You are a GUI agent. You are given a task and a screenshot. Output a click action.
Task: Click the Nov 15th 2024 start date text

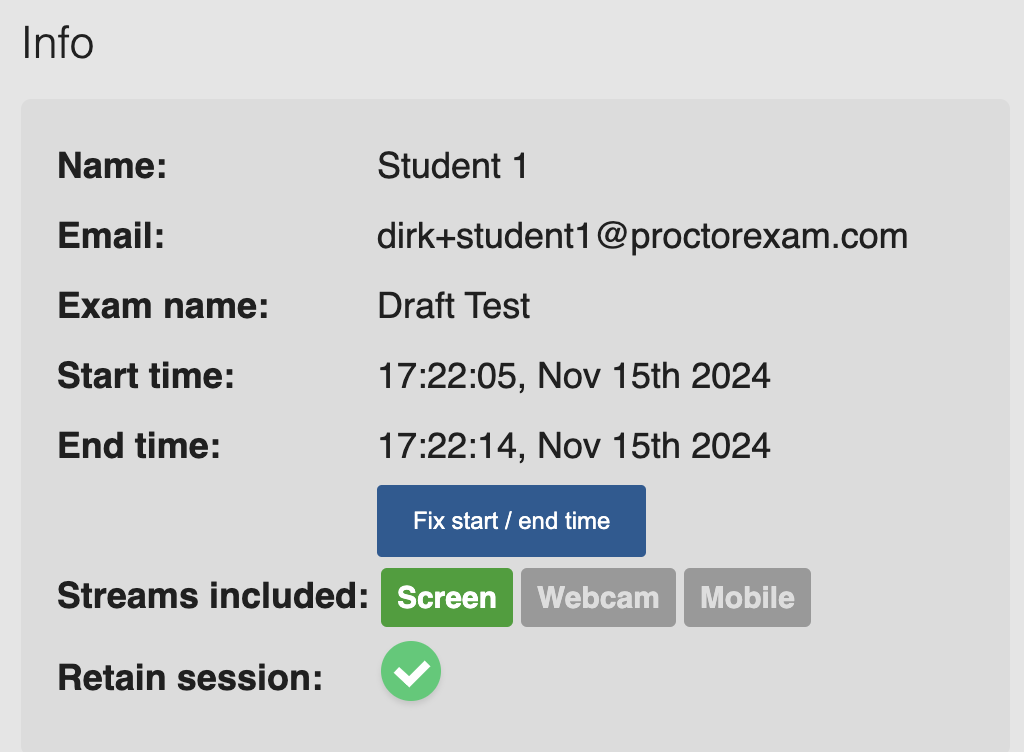pyautogui.click(x=654, y=376)
